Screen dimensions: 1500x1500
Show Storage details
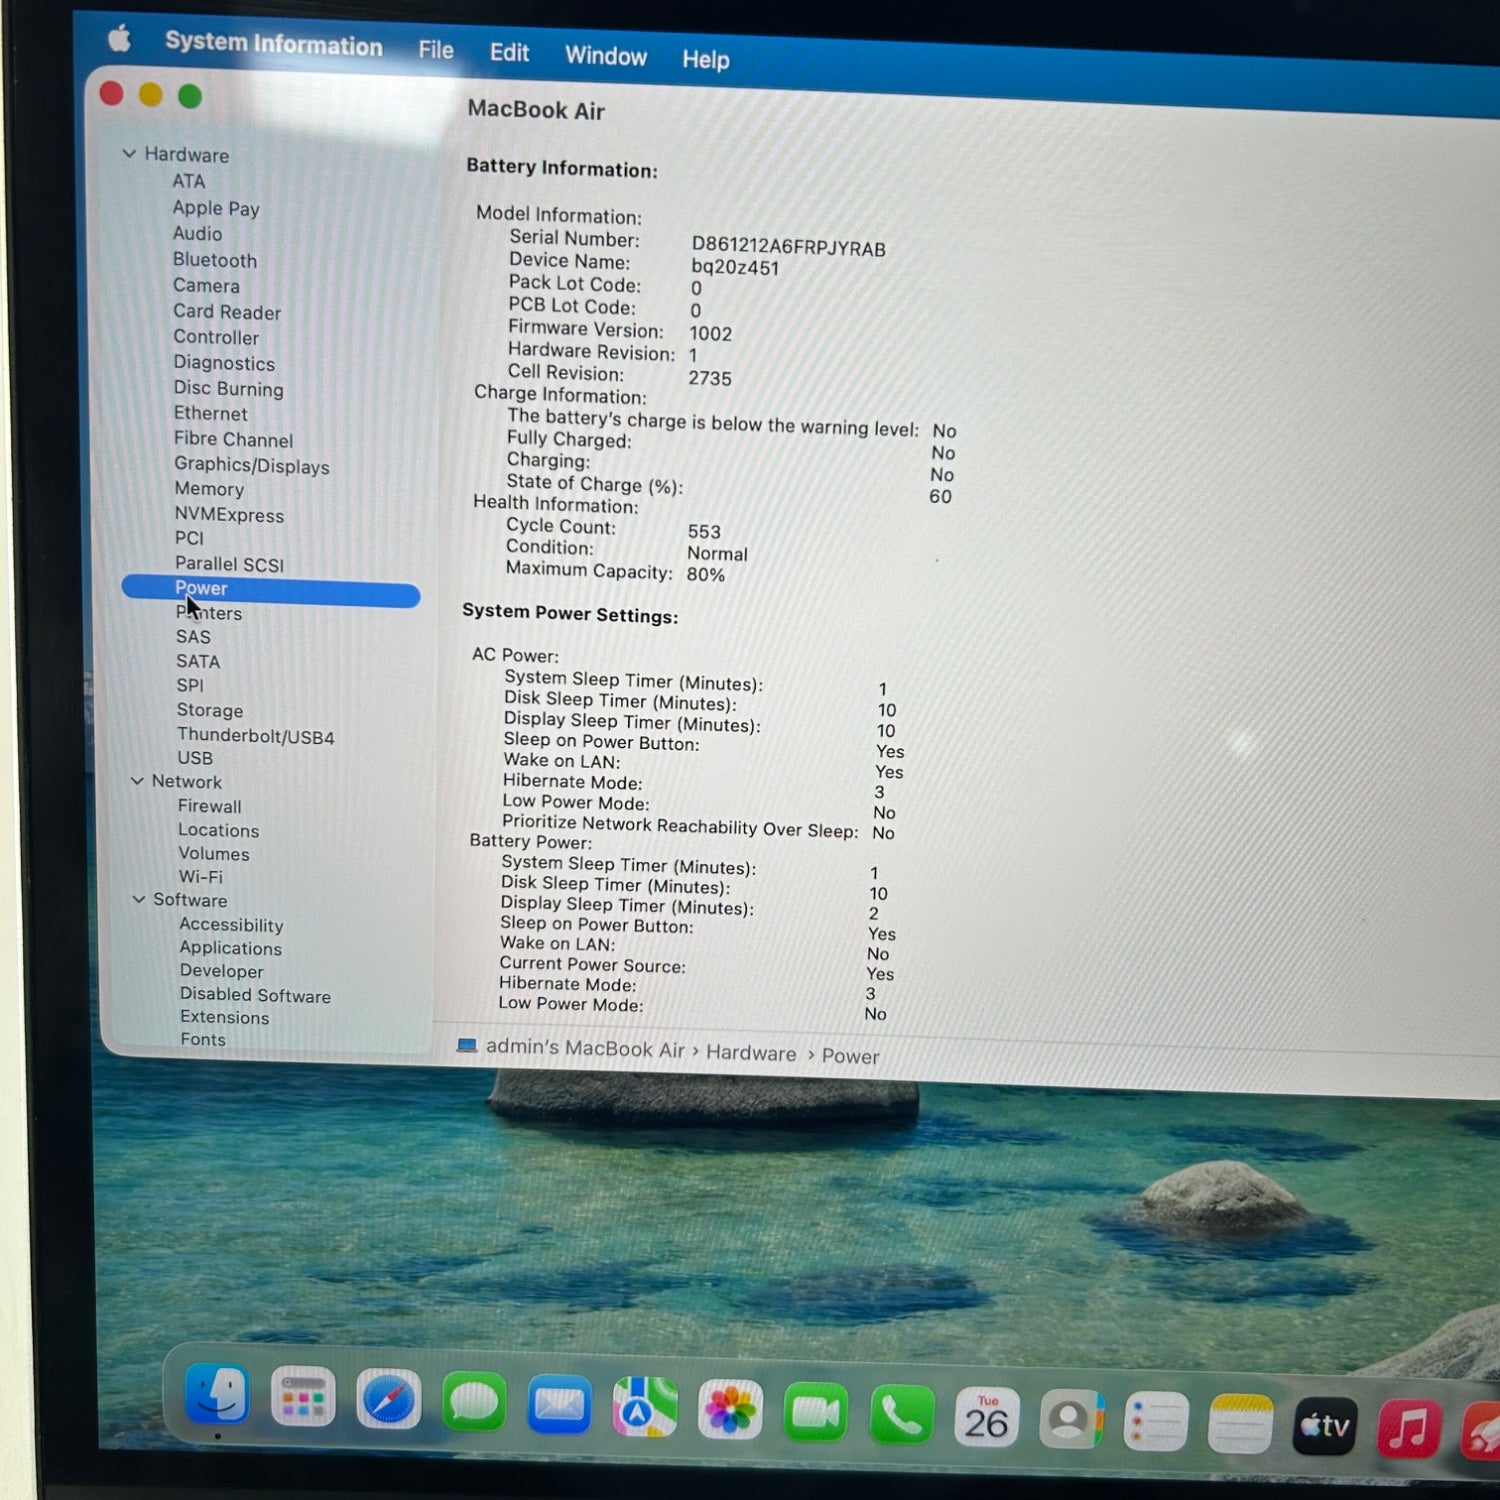click(x=210, y=710)
